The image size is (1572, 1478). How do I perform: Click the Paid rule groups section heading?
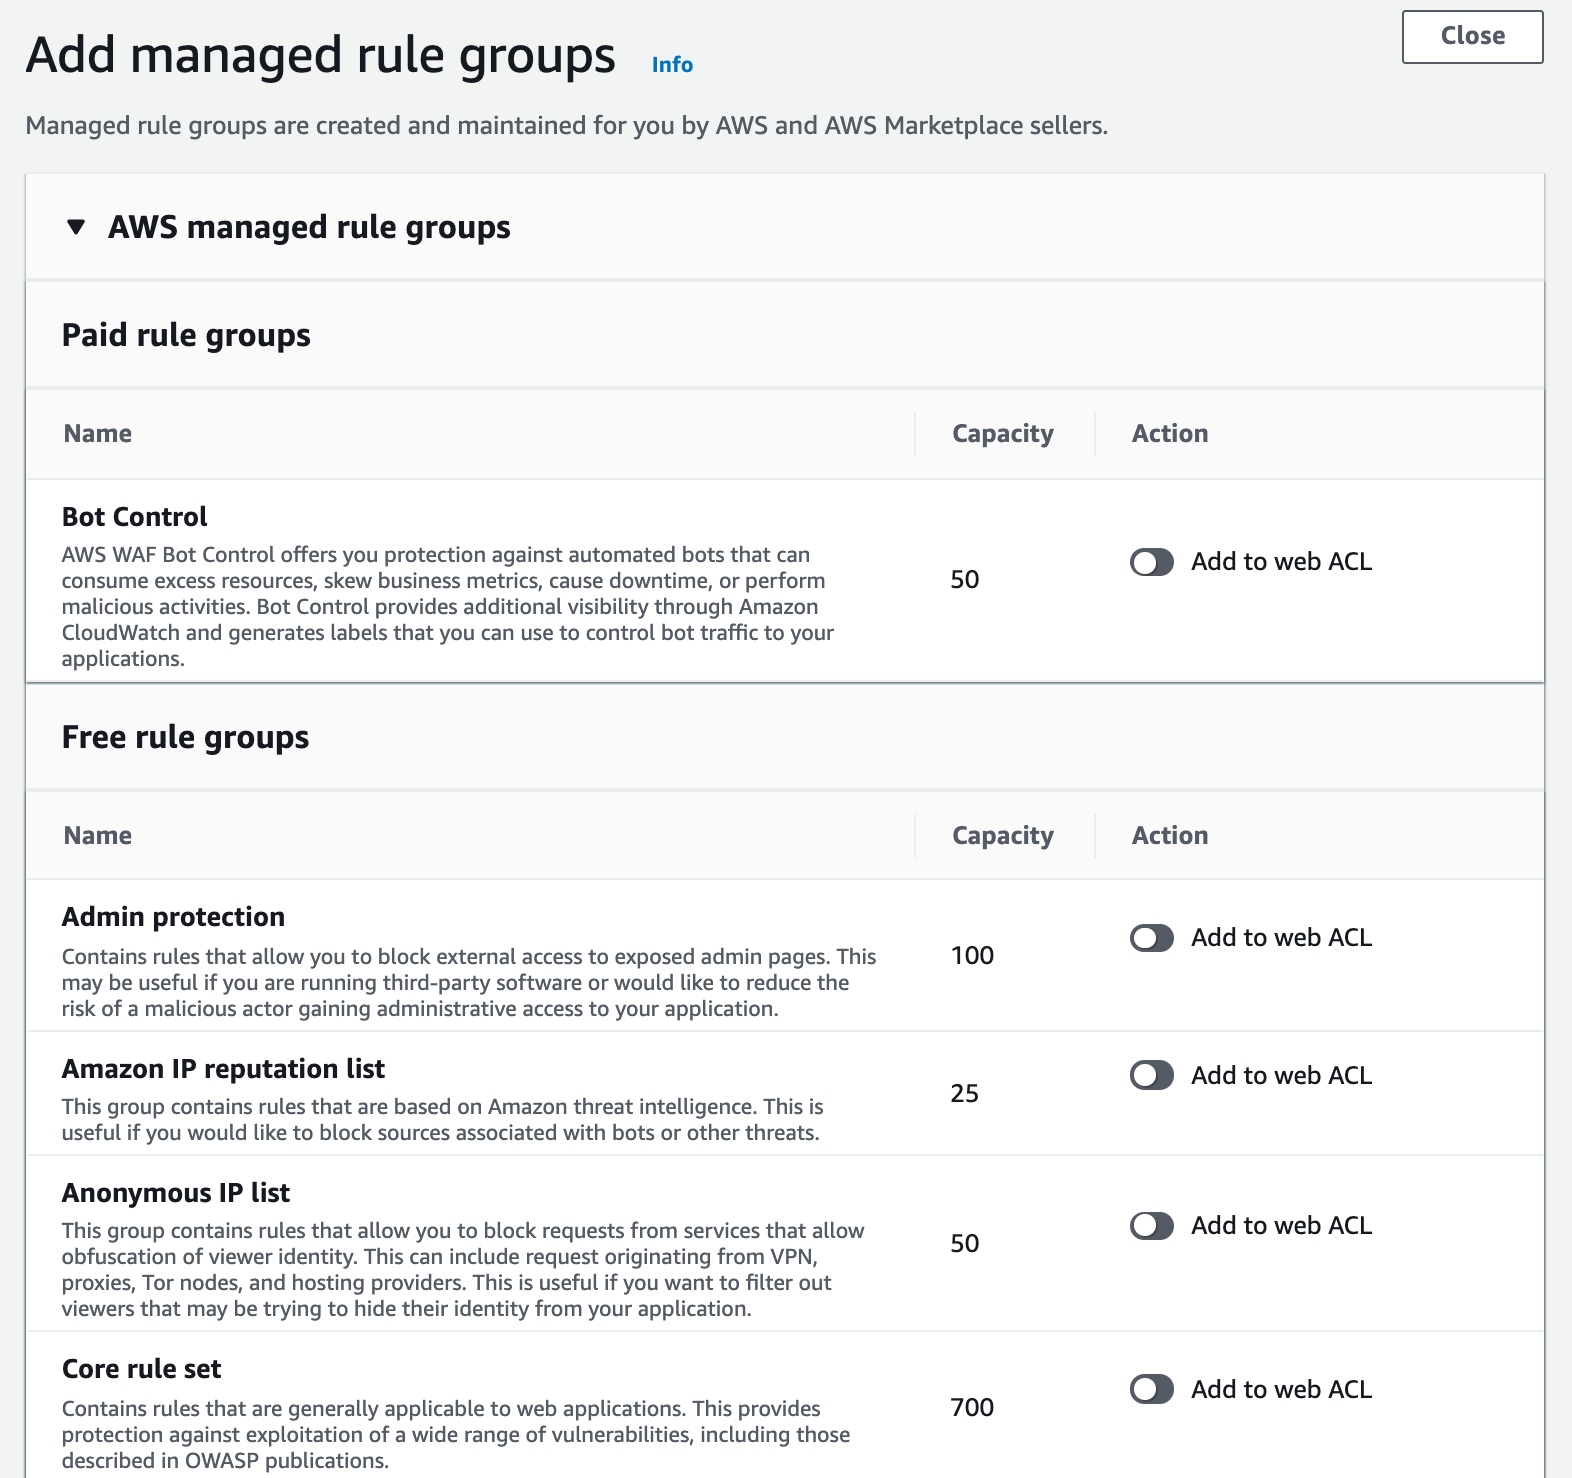pos(186,336)
